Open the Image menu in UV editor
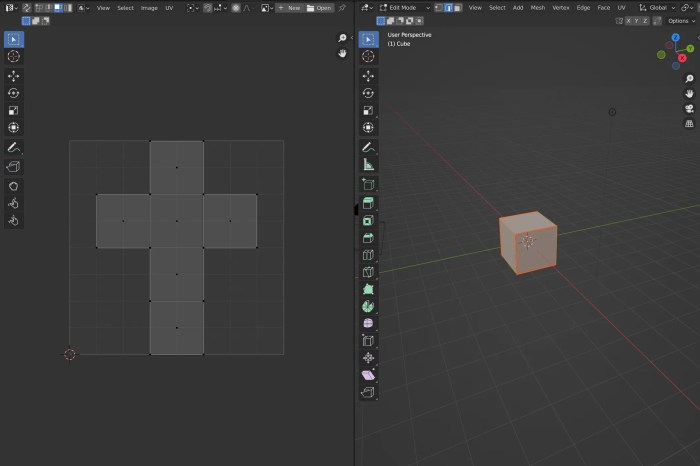 click(149, 8)
